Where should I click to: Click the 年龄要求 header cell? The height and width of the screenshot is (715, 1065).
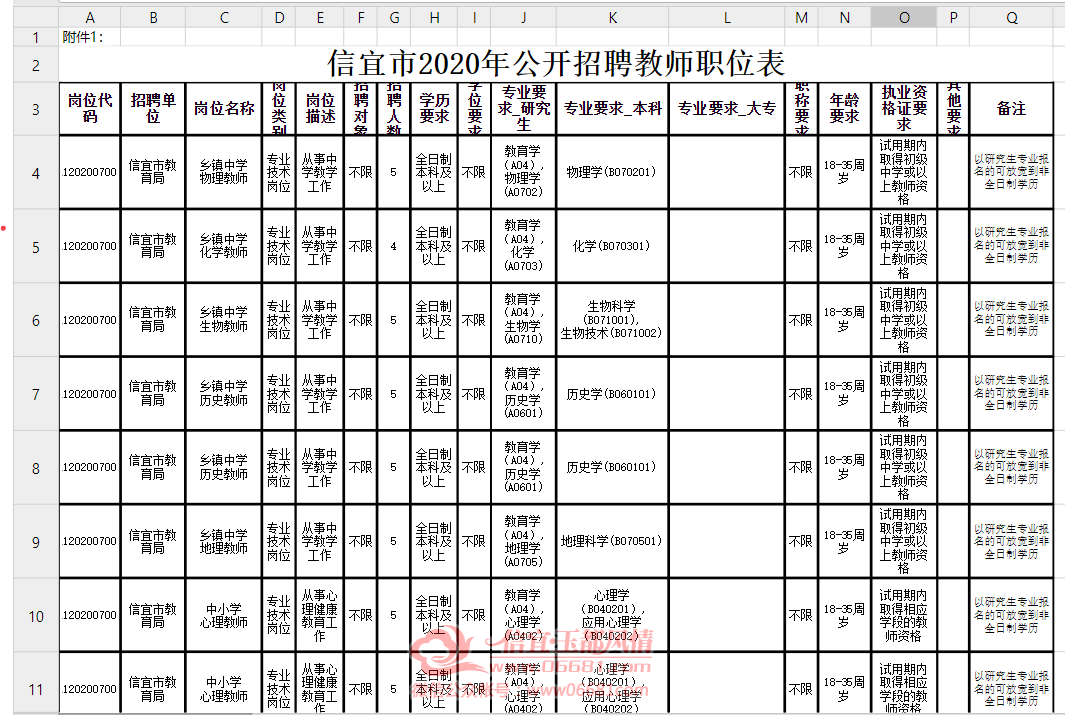pos(845,109)
